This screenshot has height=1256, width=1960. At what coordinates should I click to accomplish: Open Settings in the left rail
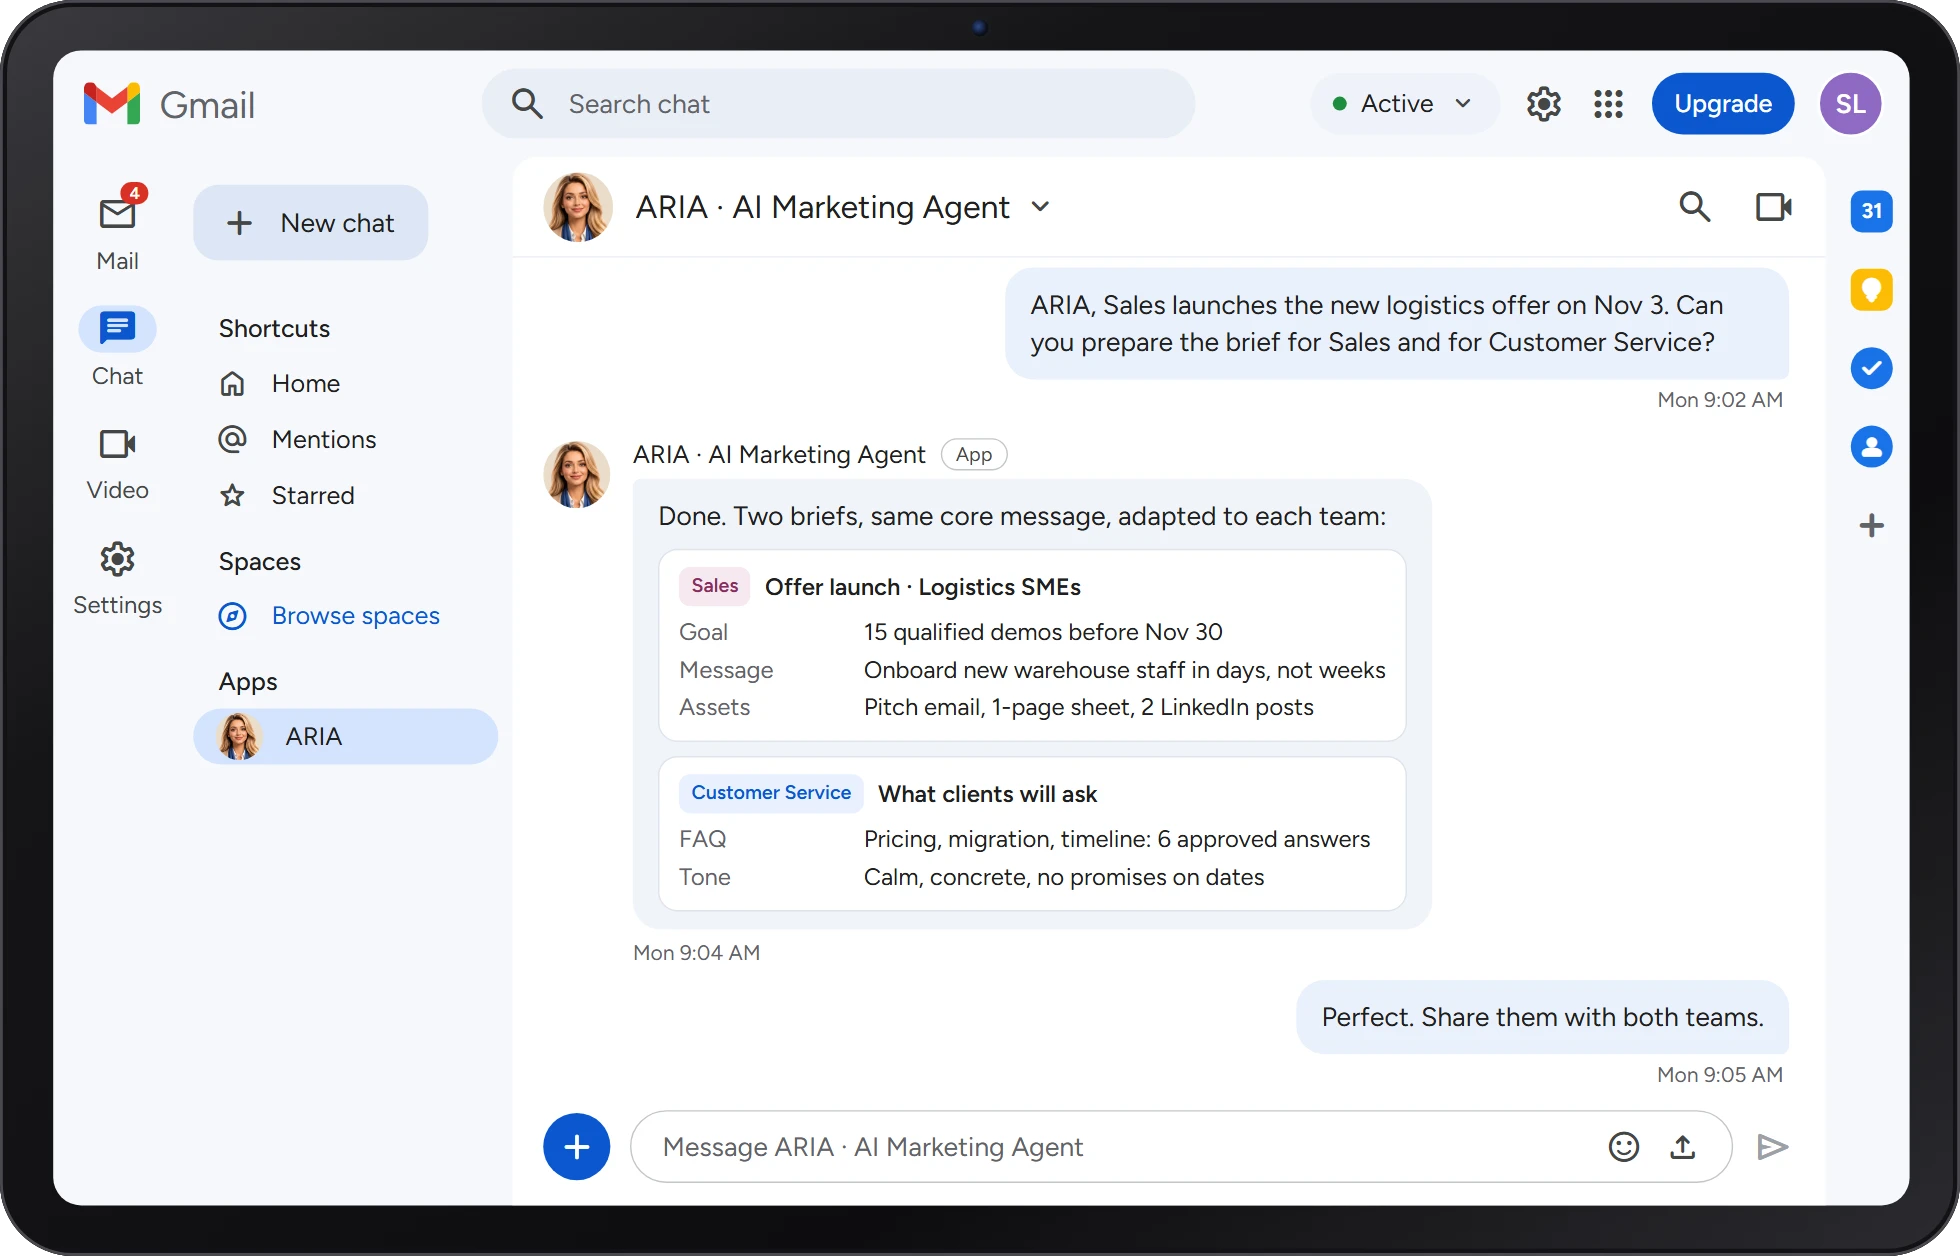click(x=118, y=579)
